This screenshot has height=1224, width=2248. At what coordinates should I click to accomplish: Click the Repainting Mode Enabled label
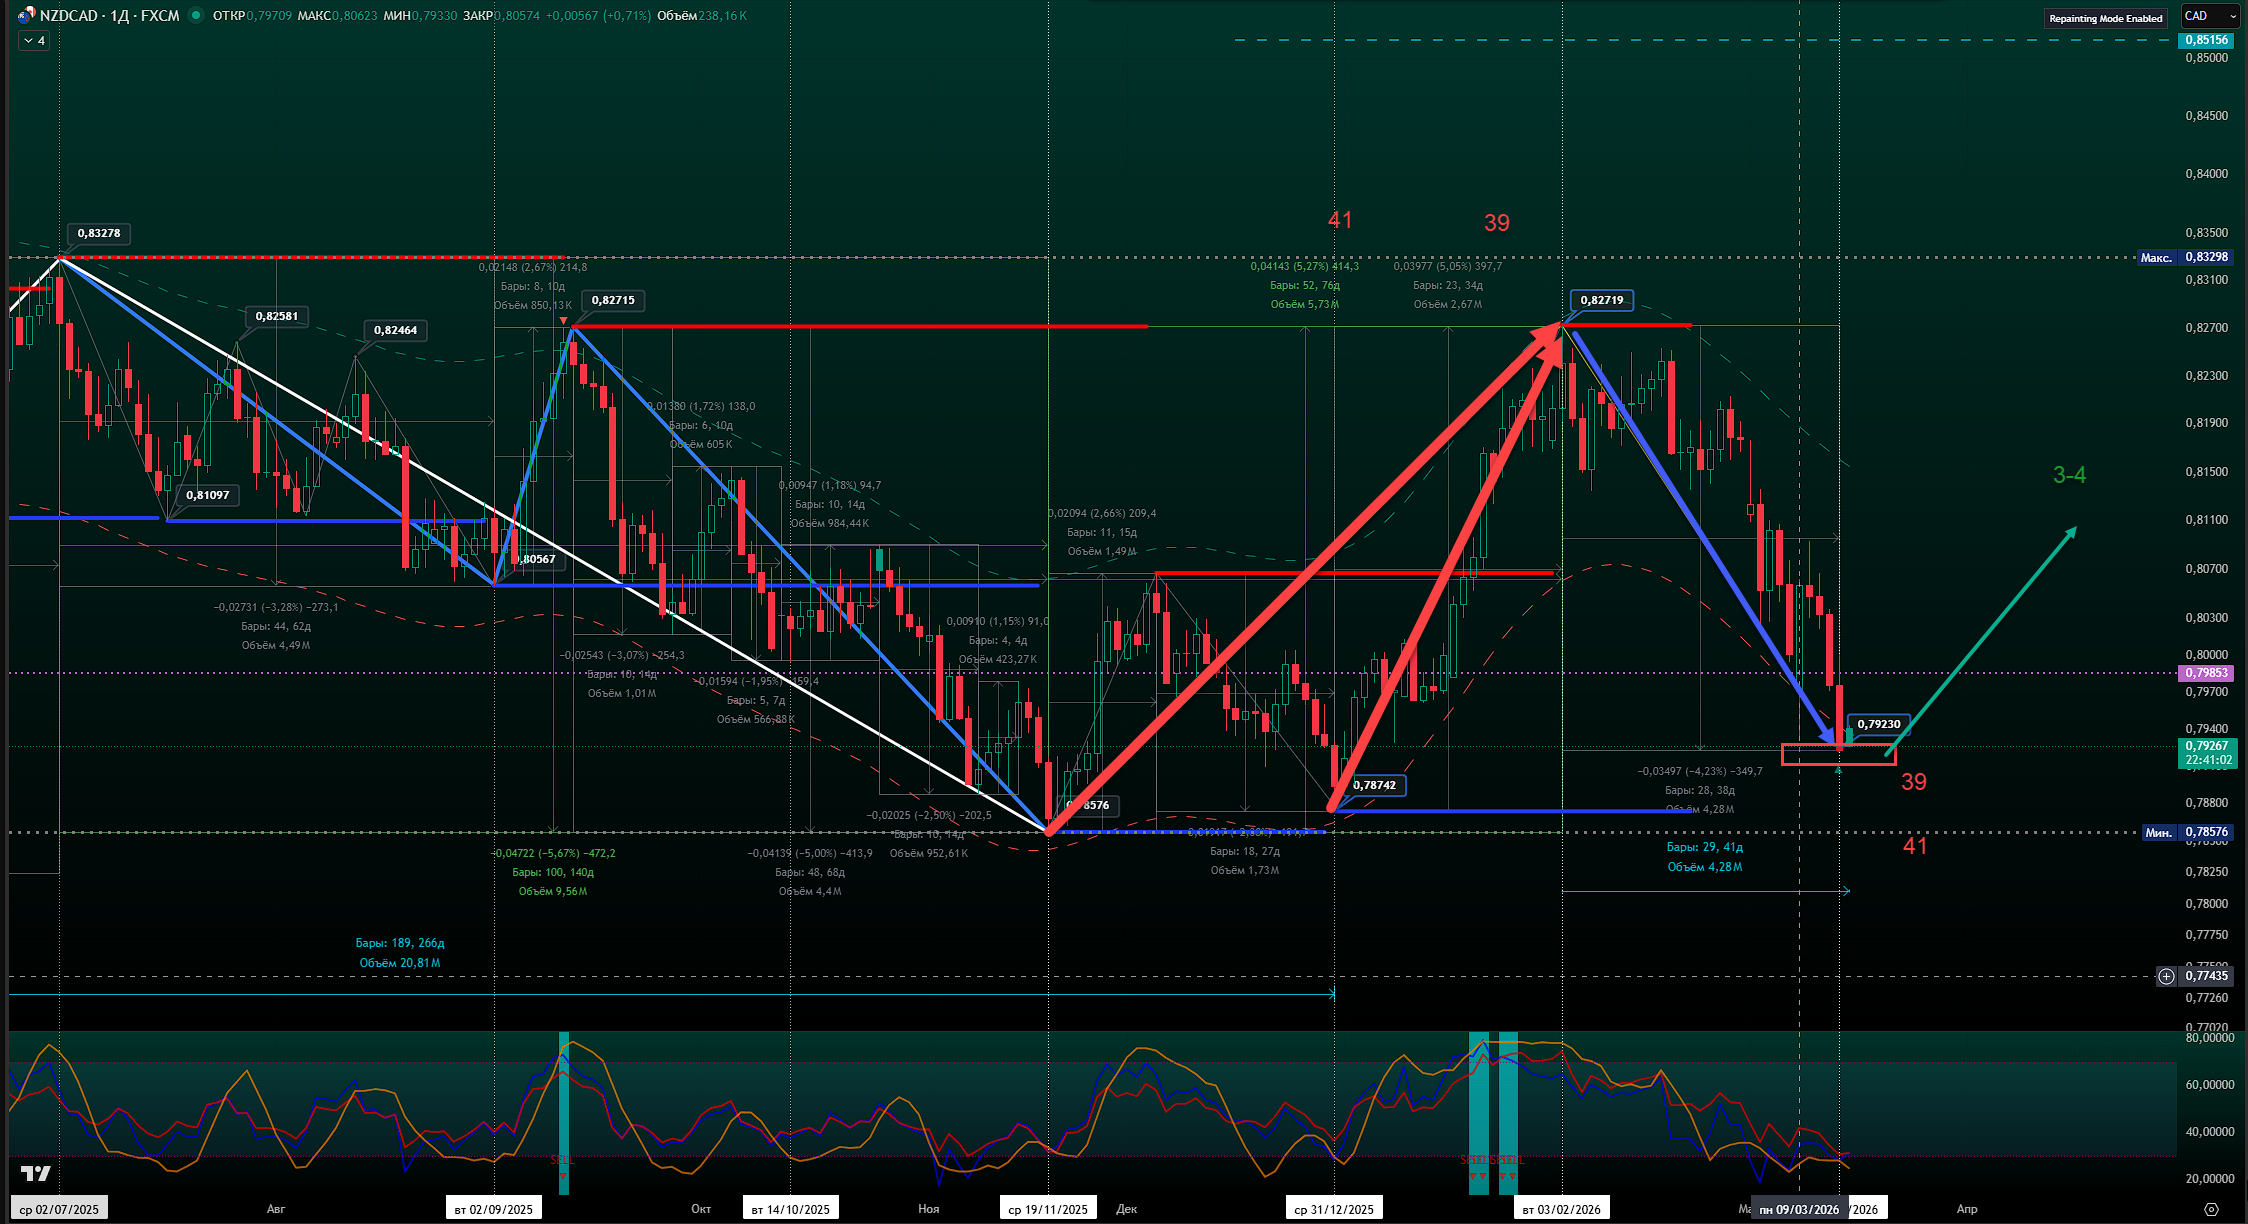(2105, 18)
